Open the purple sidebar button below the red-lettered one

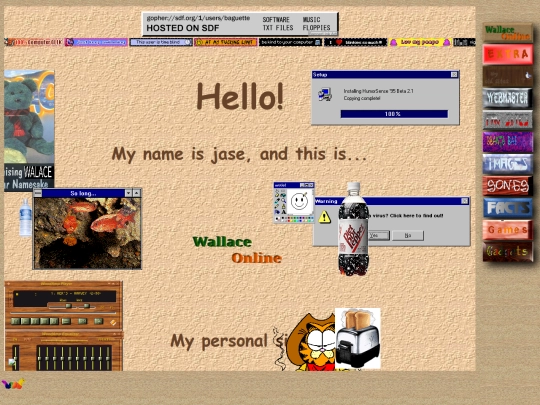[508, 142]
